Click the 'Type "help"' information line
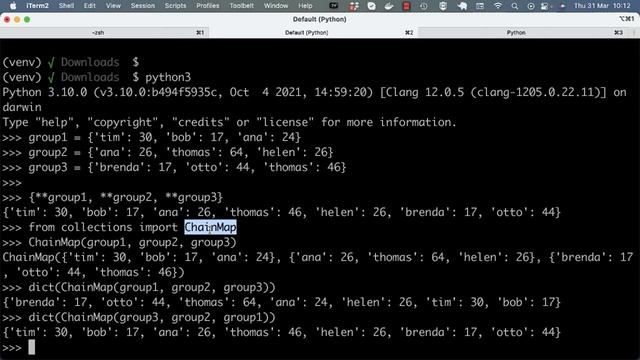This screenshot has height=360, width=640. click(x=229, y=122)
